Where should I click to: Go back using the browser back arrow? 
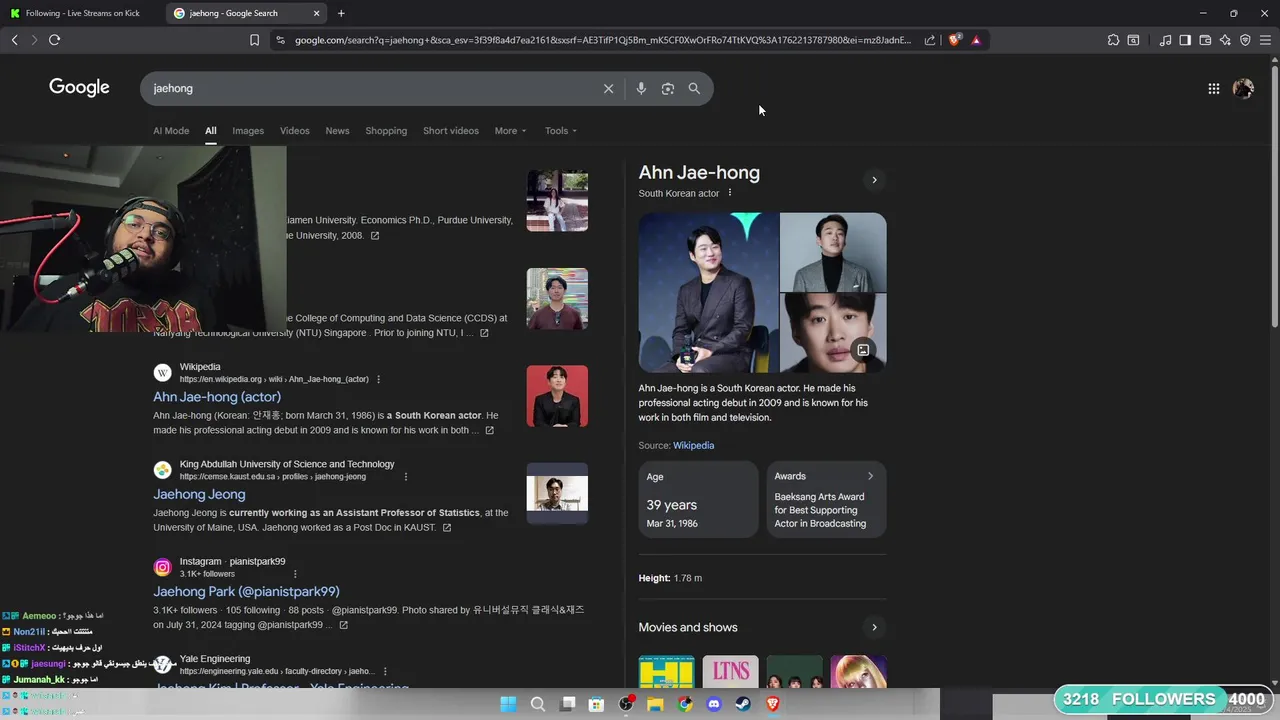coord(14,40)
